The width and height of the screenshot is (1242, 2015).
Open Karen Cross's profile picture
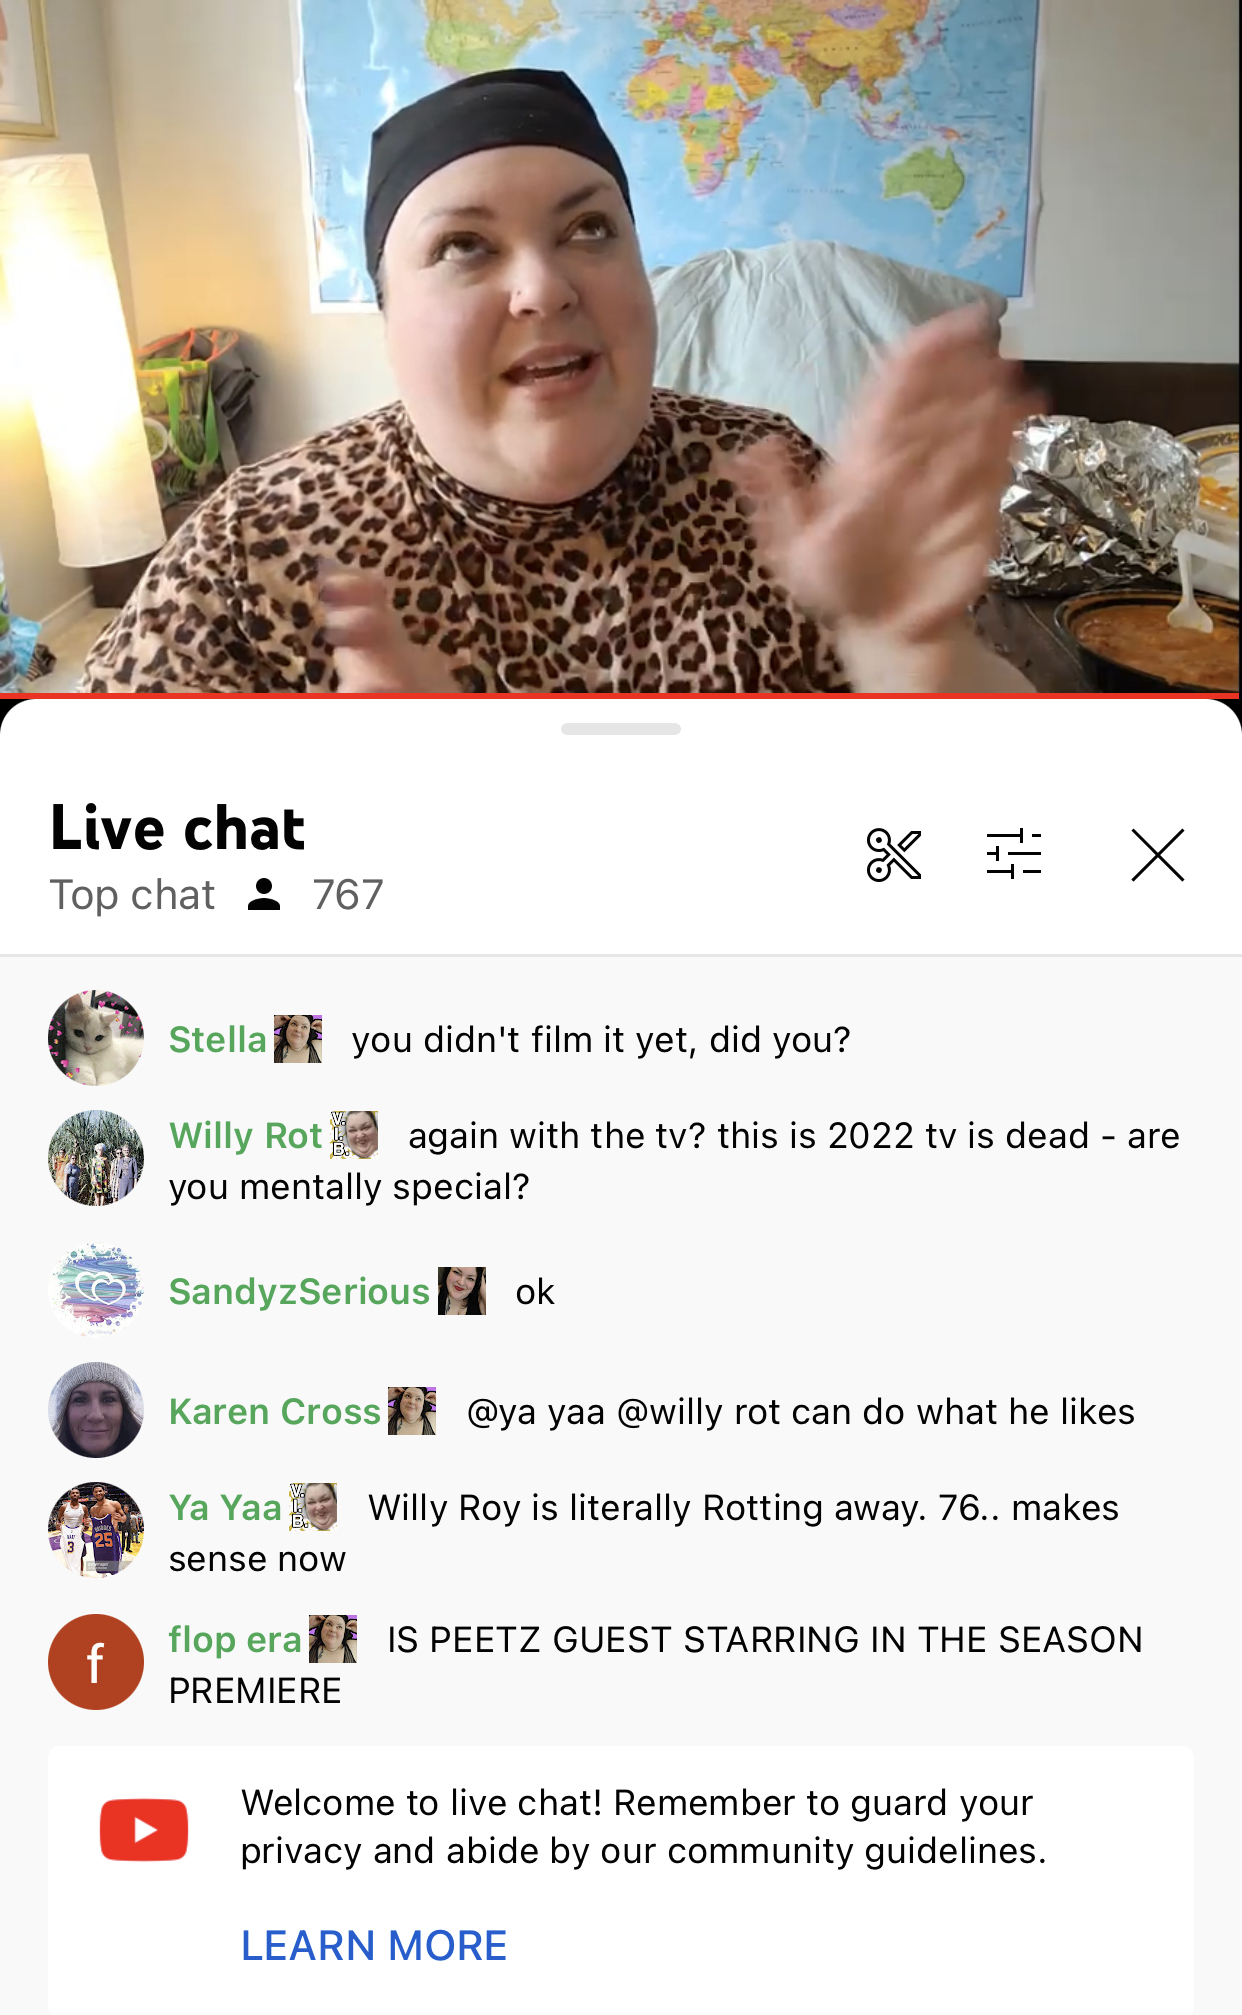pyautogui.click(x=96, y=1410)
